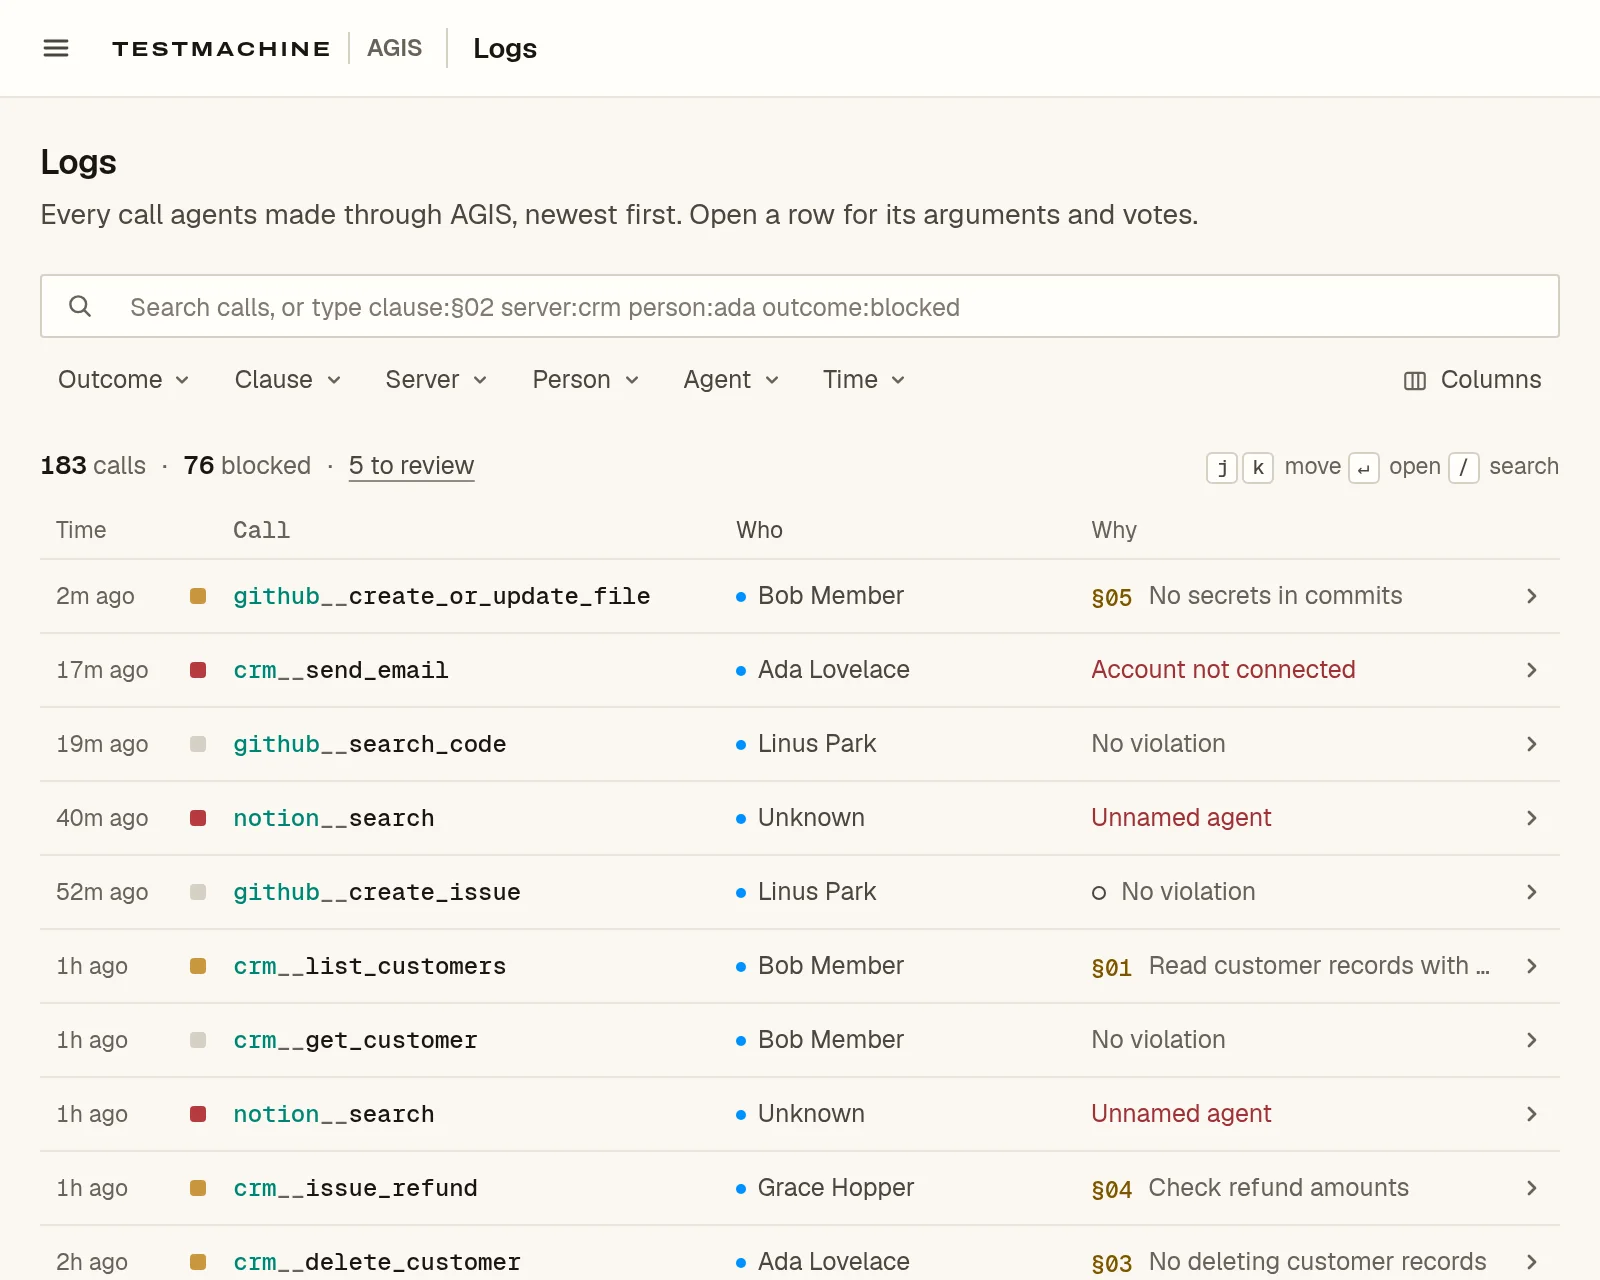The image size is (1600, 1280).
Task: Click the §03 clause tag
Action: pos(1111,1263)
